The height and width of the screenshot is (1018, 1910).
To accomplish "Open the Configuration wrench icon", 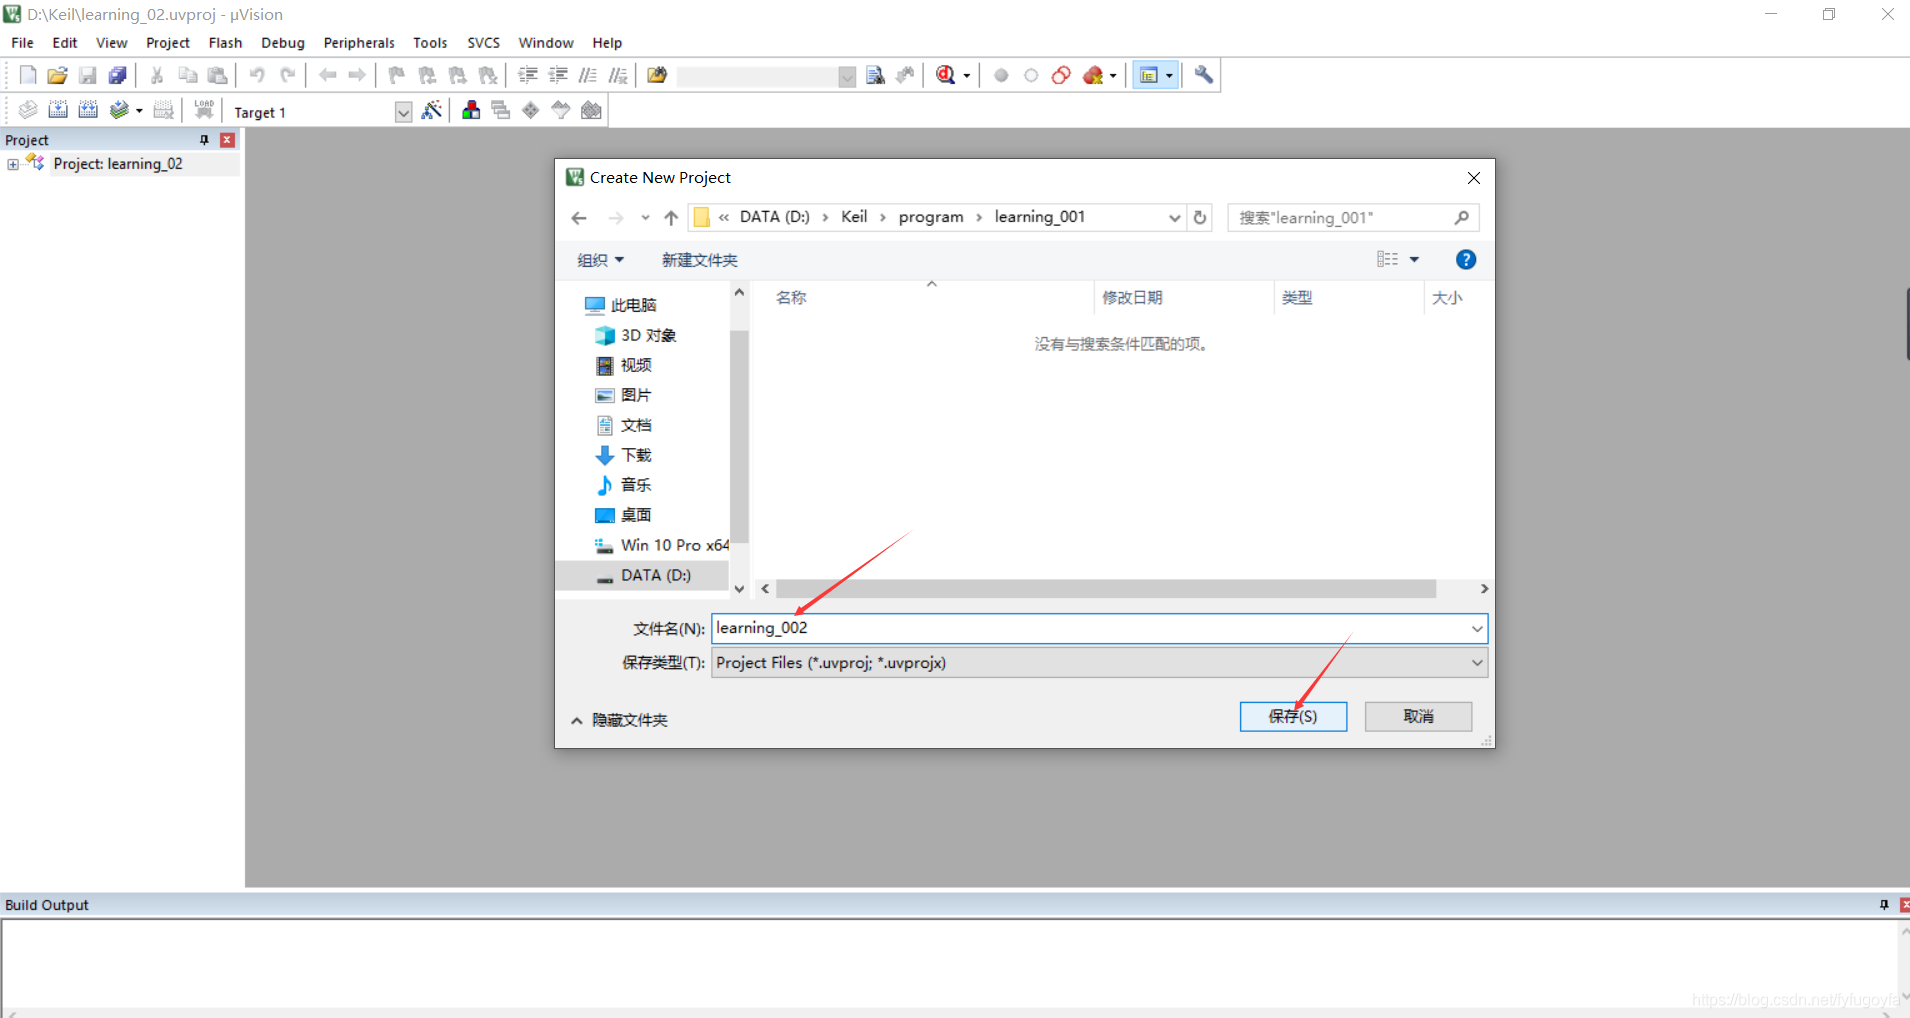I will tap(1203, 75).
